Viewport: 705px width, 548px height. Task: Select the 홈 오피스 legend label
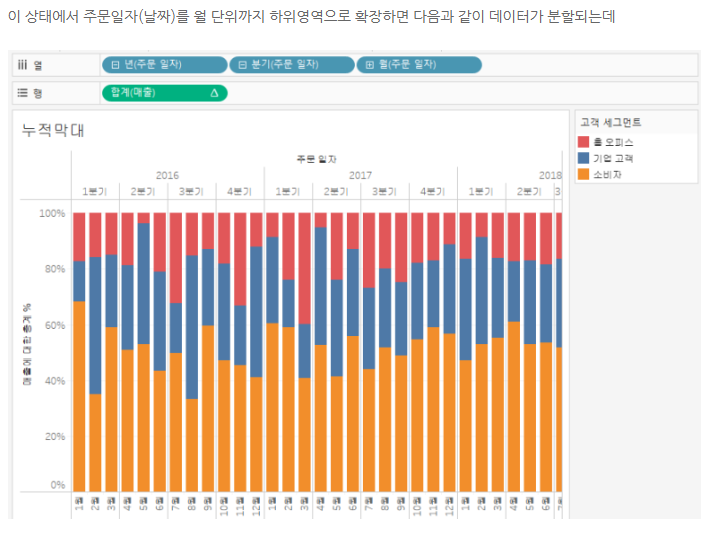(613, 143)
